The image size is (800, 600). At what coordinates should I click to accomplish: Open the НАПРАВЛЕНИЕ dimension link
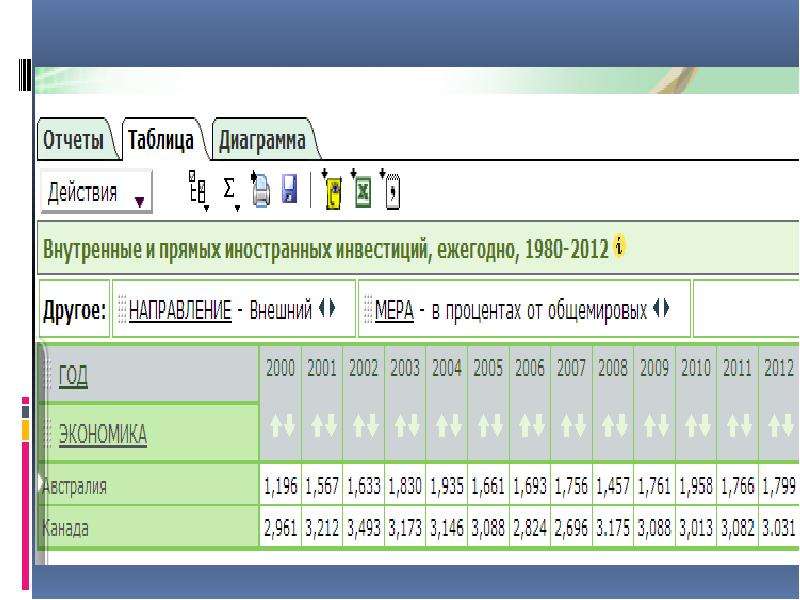tap(180, 310)
